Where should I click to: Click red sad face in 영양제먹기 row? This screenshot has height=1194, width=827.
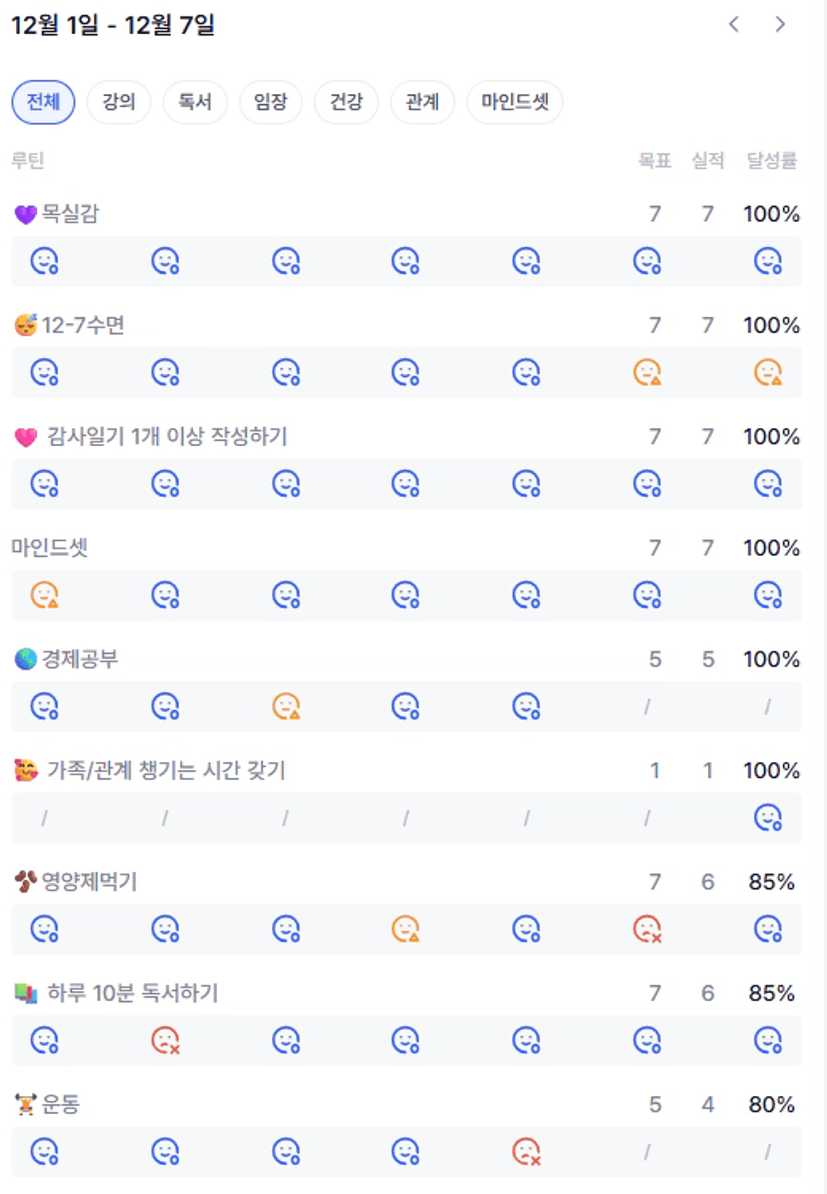tap(647, 930)
